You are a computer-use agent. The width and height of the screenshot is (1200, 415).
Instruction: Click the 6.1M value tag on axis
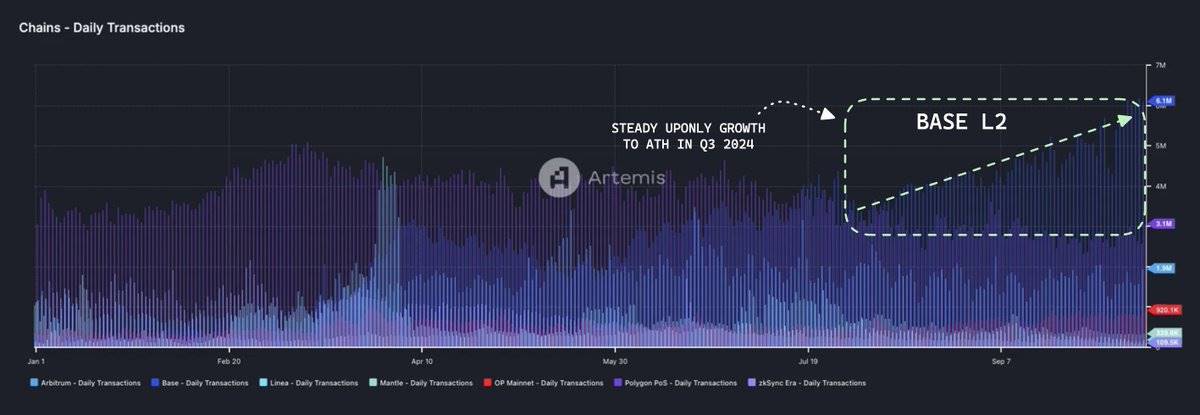tap(1163, 101)
